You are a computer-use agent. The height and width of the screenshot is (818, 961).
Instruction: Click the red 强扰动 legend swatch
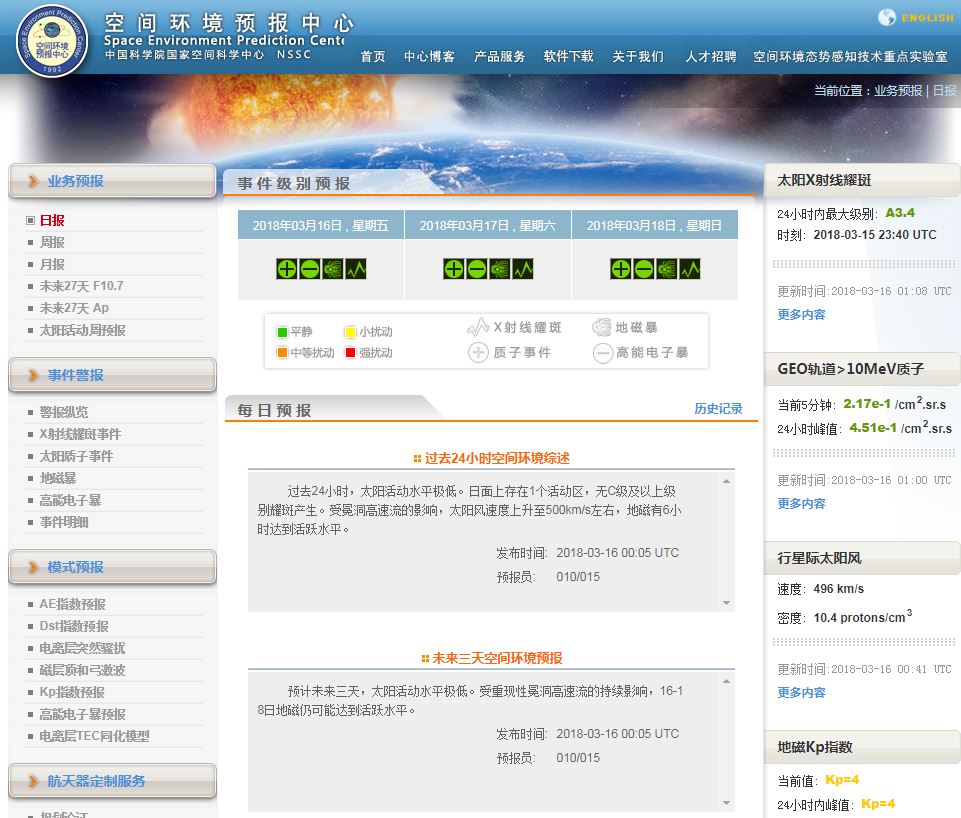(351, 353)
